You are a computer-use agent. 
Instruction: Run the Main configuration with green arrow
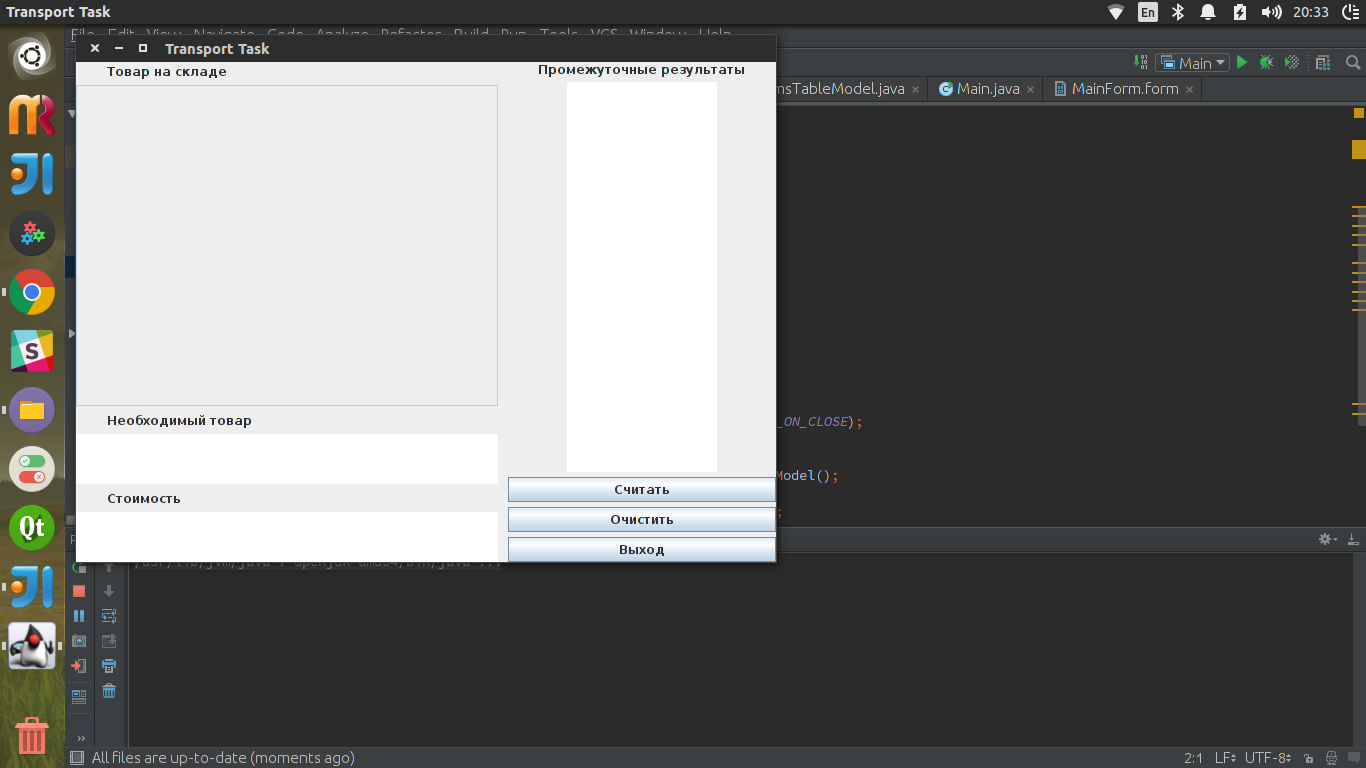click(x=1242, y=62)
